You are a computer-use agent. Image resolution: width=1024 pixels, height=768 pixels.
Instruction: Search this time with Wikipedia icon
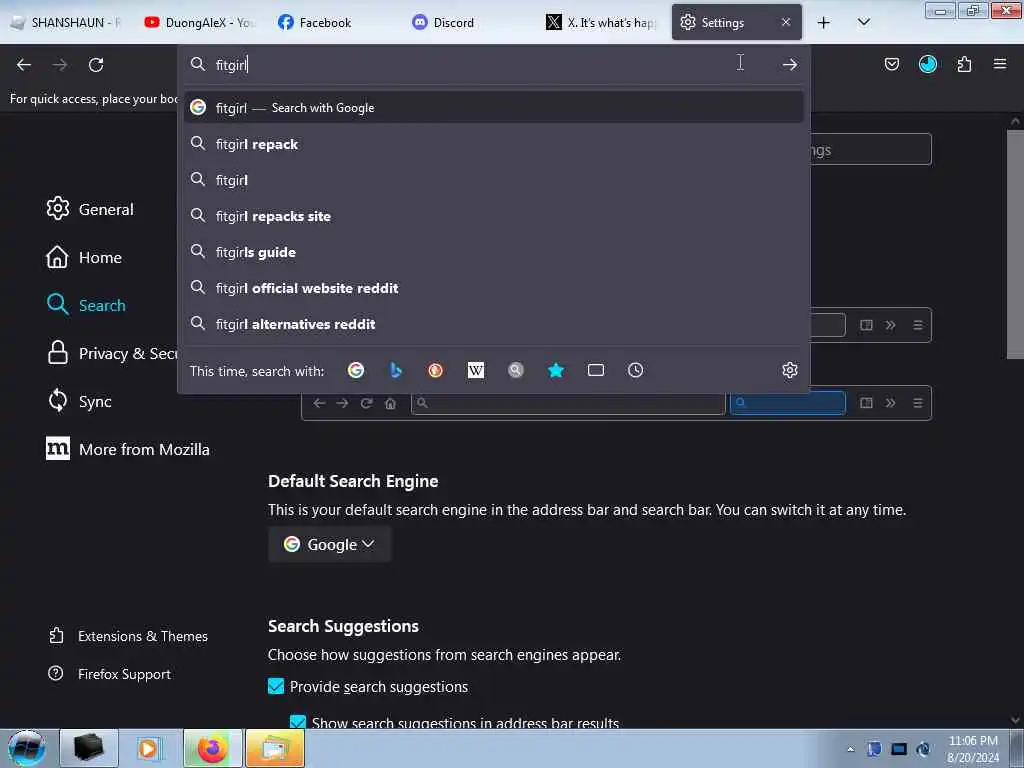coord(476,370)
